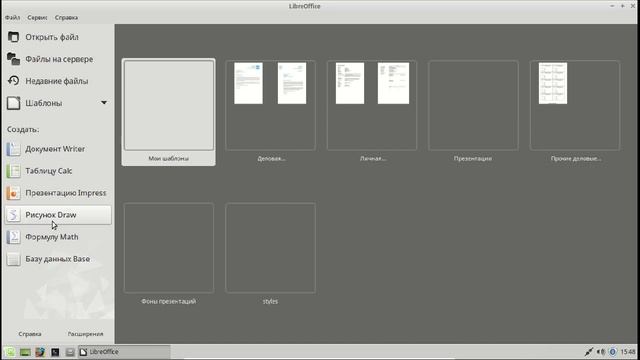Open the file manager taskbar icon

(x=70, y=352)
